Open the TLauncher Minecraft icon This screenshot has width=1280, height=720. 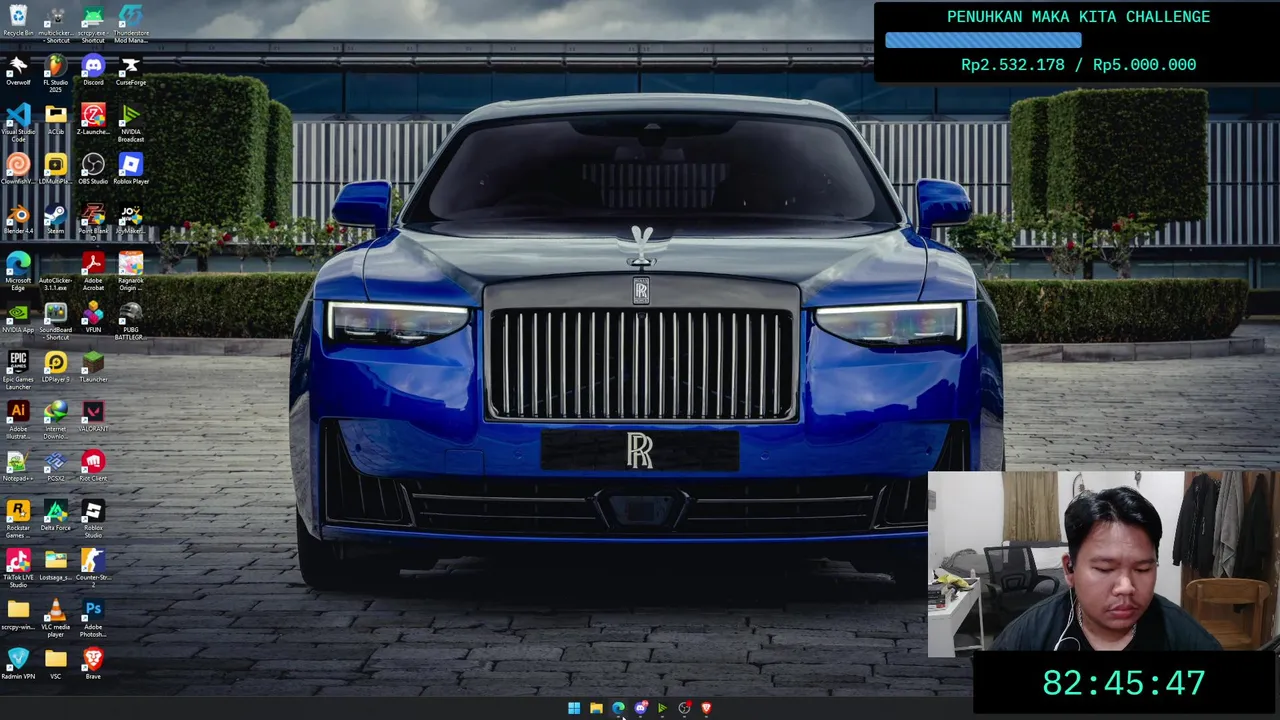tap(93, 367)
